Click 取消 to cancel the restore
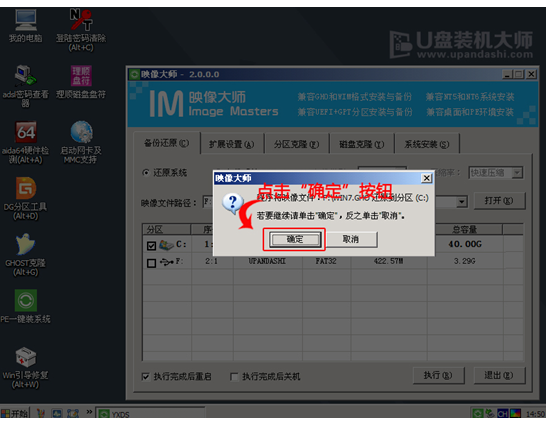This screenshot has width=546, height=426. [x=351, y=239]
